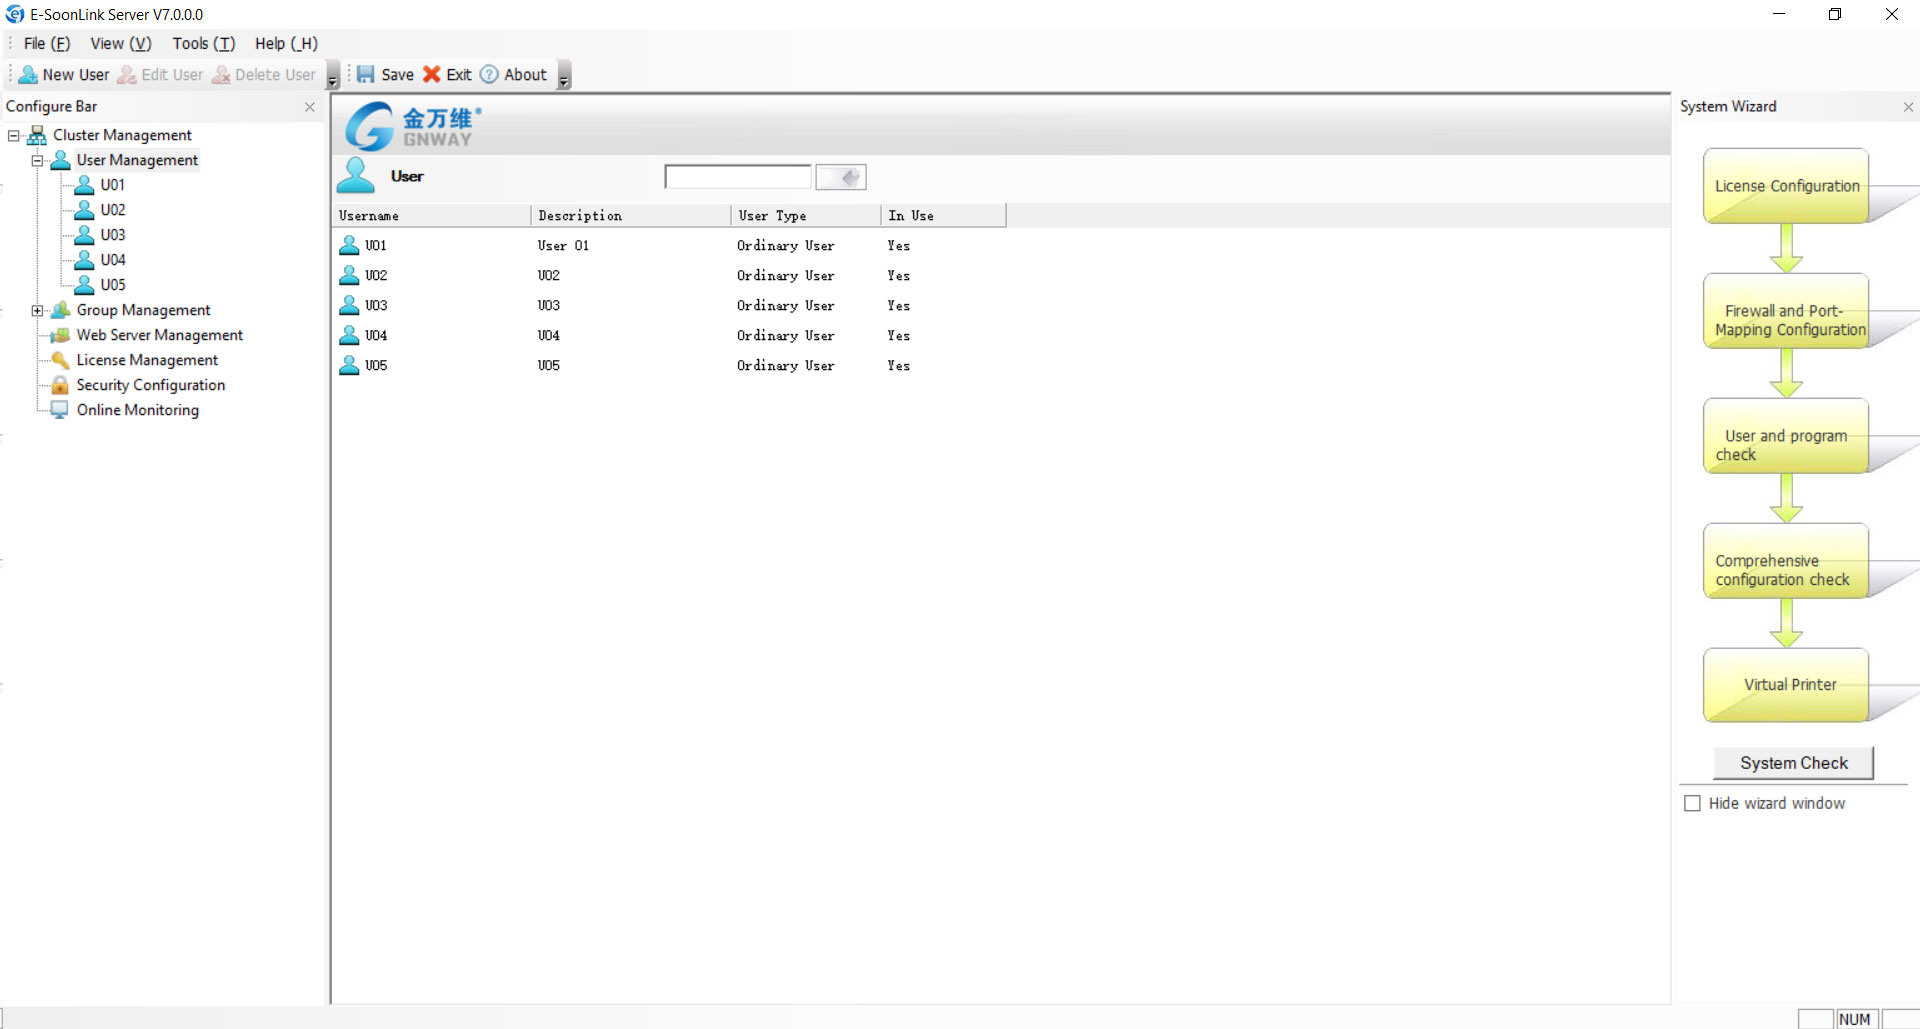Open the File menu
The image size is (1920, 1029).
pos(47,43)
